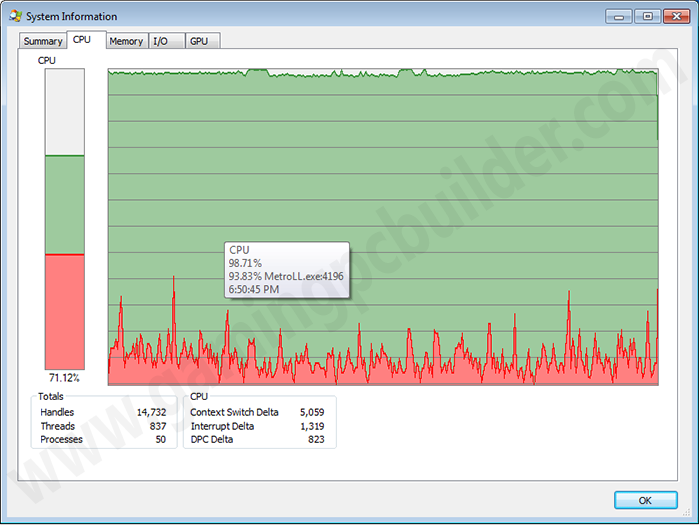
Task: Click the vertical CPU usage bar meter
Action: click(x=65, y=219)
